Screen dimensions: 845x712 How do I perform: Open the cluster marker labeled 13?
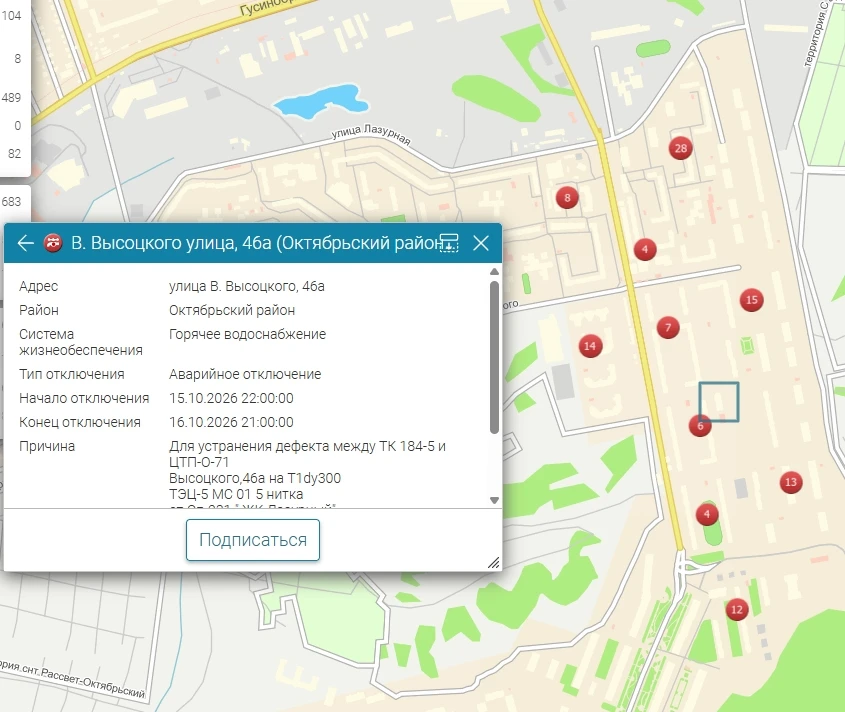coord(791,482)
